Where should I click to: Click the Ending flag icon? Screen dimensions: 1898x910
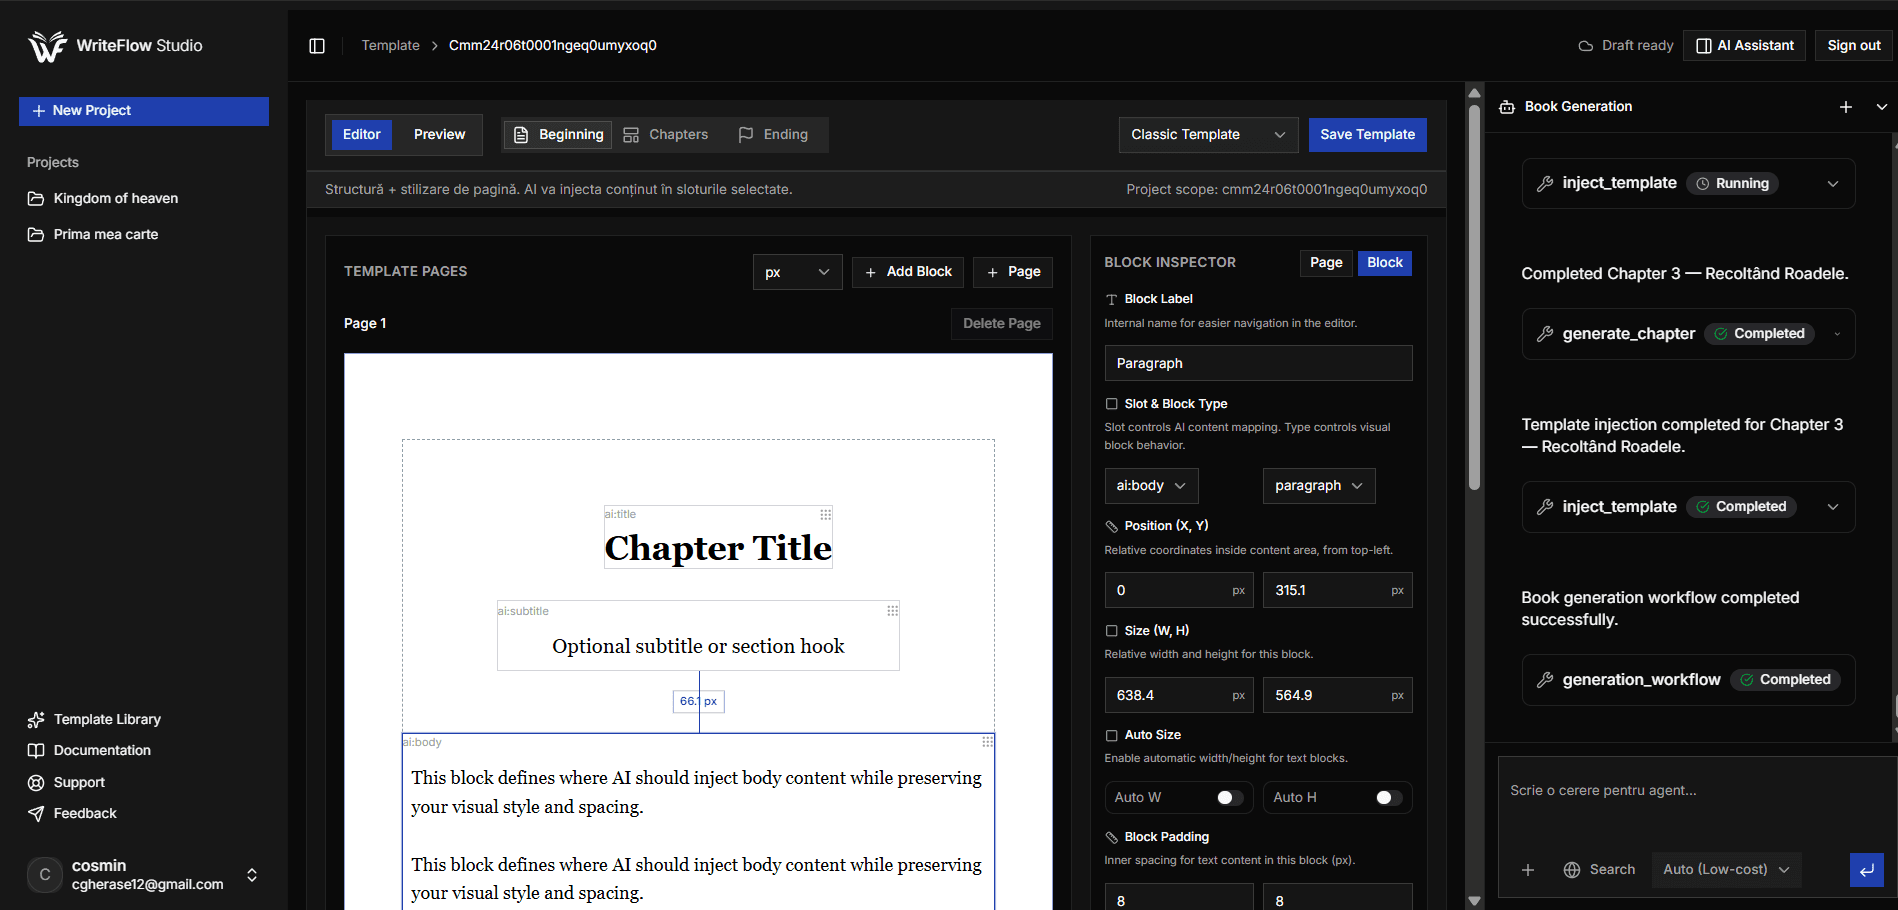pos(745,134)
